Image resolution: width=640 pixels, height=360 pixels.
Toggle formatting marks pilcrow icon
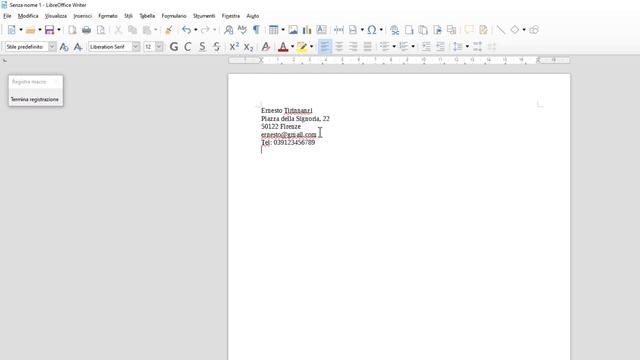(256, 30)
